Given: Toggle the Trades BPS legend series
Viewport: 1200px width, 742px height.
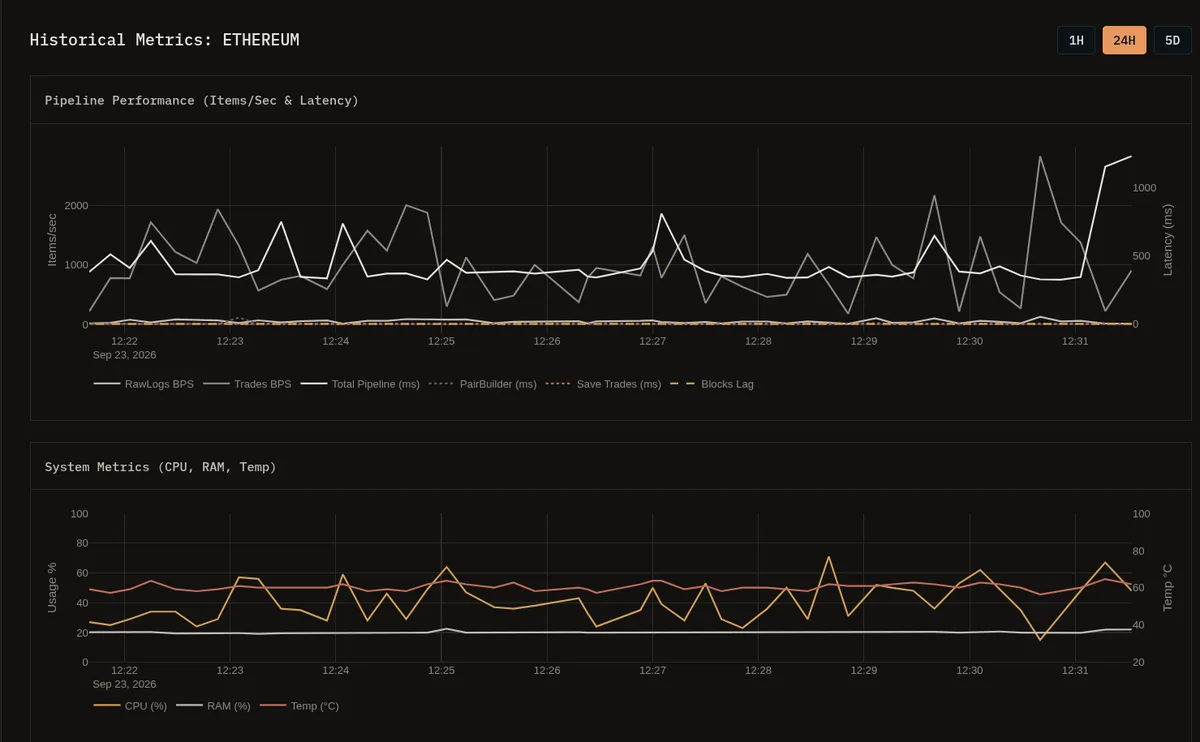Looking at the screenshot, I should coord(247,384).
